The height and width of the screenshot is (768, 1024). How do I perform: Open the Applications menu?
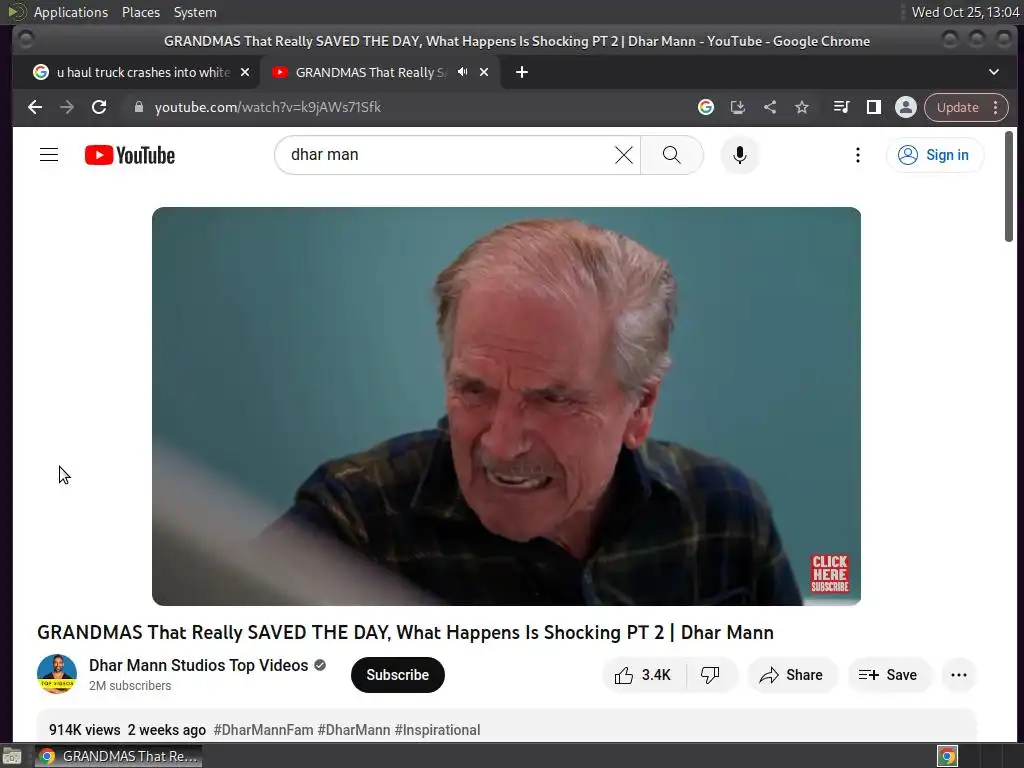point(71,12)
